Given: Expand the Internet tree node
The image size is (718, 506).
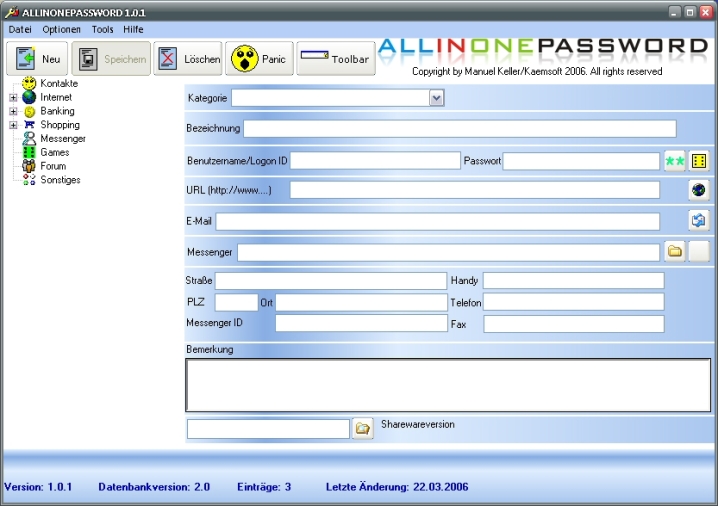Looking at the screenshot, I should [x=13, y=98].
